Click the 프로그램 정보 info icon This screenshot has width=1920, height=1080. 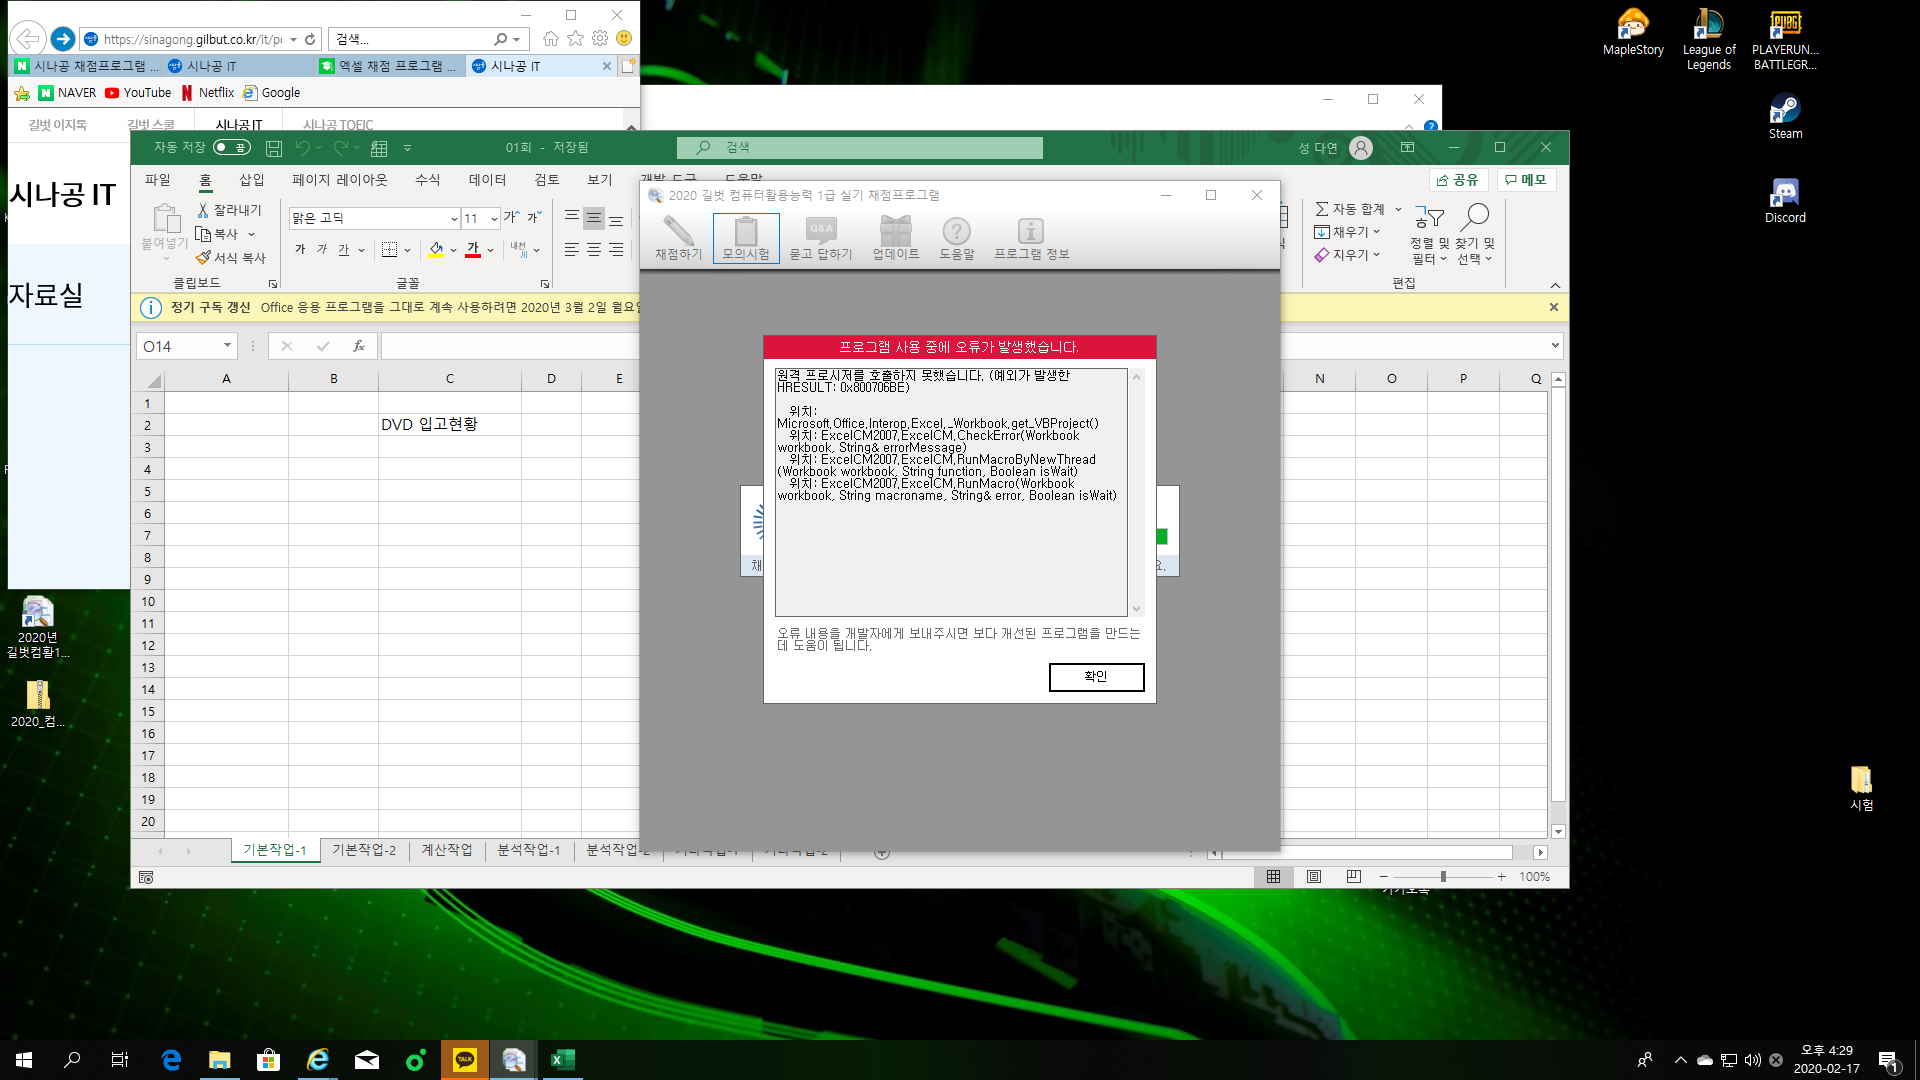tap(1031, 232)
